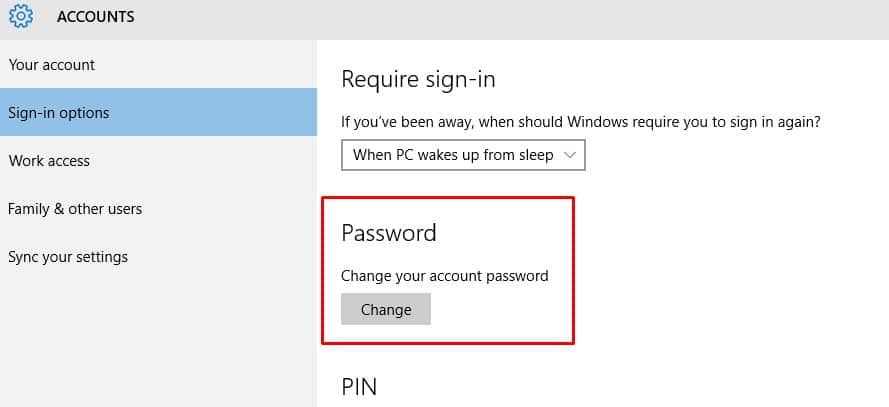Open Sync your settings page
This screenshot has width=889, height=407.
(68, 257)
